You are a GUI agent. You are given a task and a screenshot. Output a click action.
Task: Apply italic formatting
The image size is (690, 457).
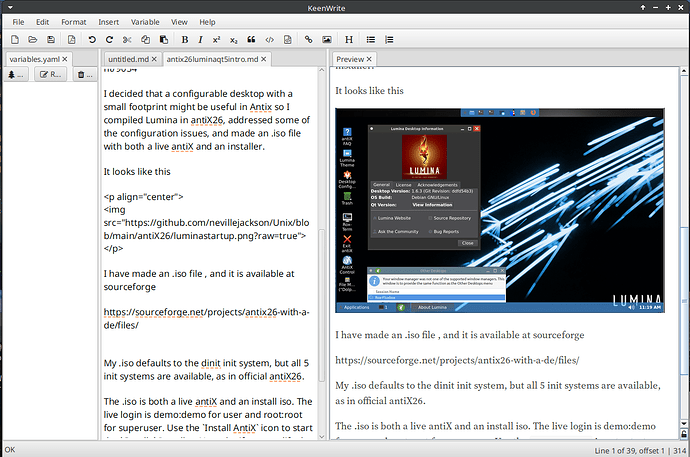(200, 40)
